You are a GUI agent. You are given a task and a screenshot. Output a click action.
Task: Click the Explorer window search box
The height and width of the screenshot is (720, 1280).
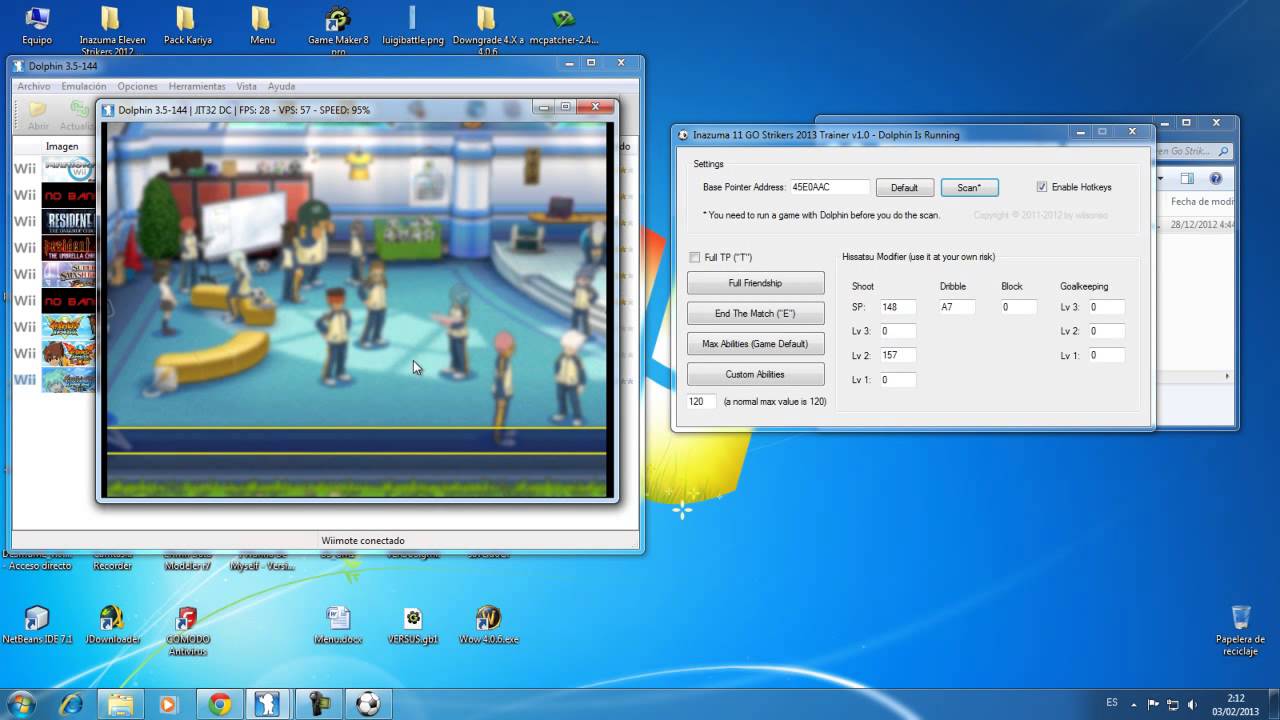pyautogui.click(x=1193, y=152)
